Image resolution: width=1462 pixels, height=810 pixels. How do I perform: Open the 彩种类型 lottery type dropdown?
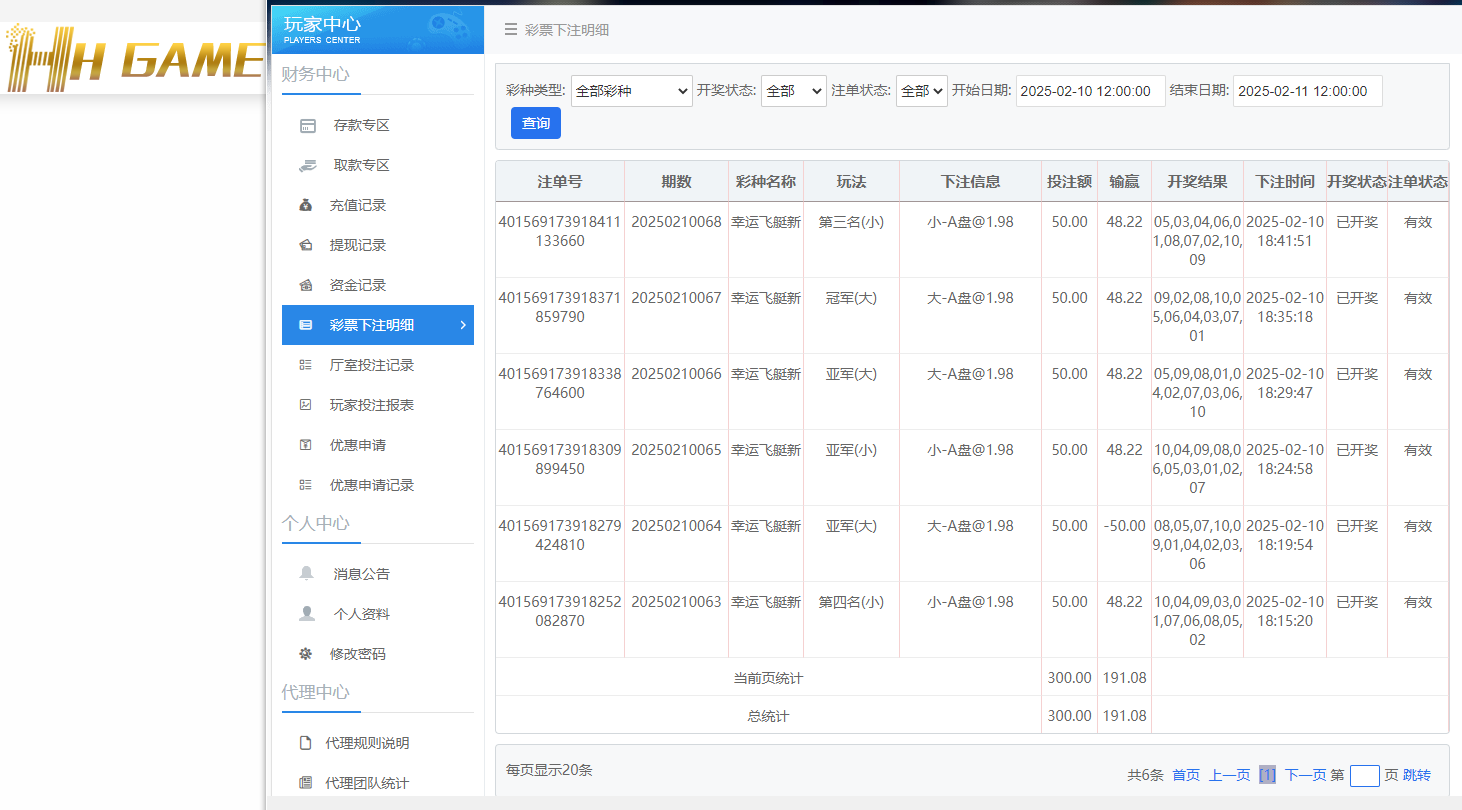(x=631, y=90)
